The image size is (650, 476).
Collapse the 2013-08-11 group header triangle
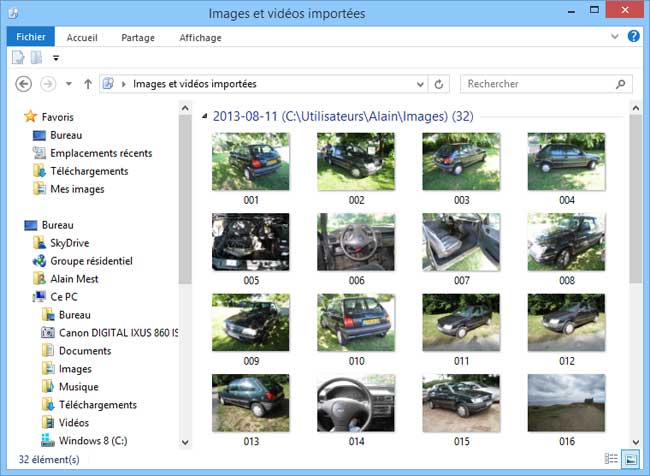click(204, 116)
